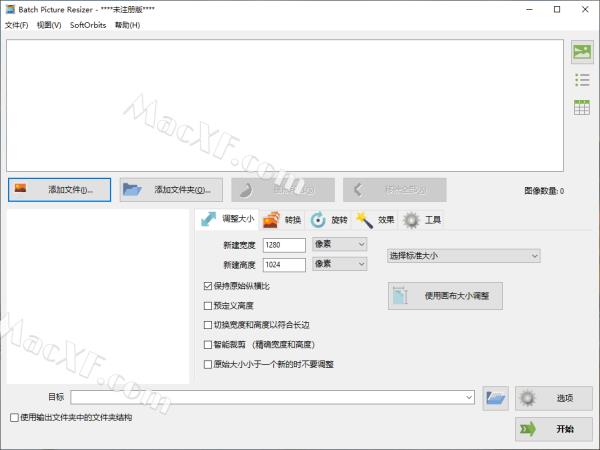
Task: Click the pictures icon on 转换 tab
Action: tap(271, 220)
